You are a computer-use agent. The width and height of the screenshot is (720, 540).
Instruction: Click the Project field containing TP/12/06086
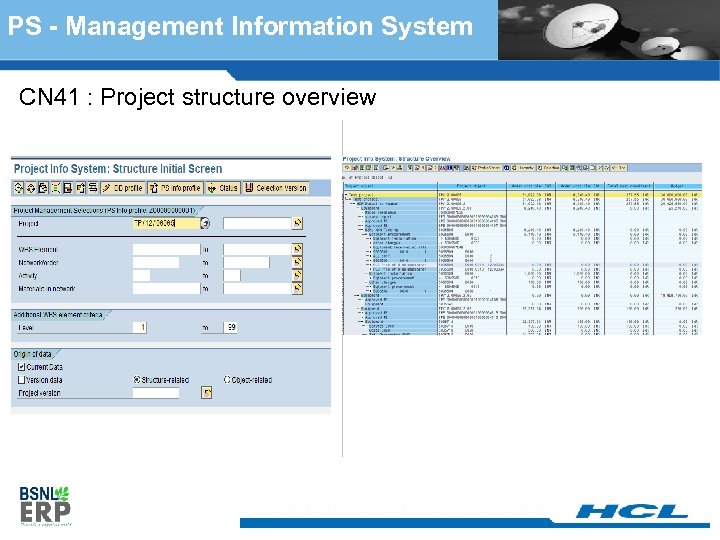166,223
